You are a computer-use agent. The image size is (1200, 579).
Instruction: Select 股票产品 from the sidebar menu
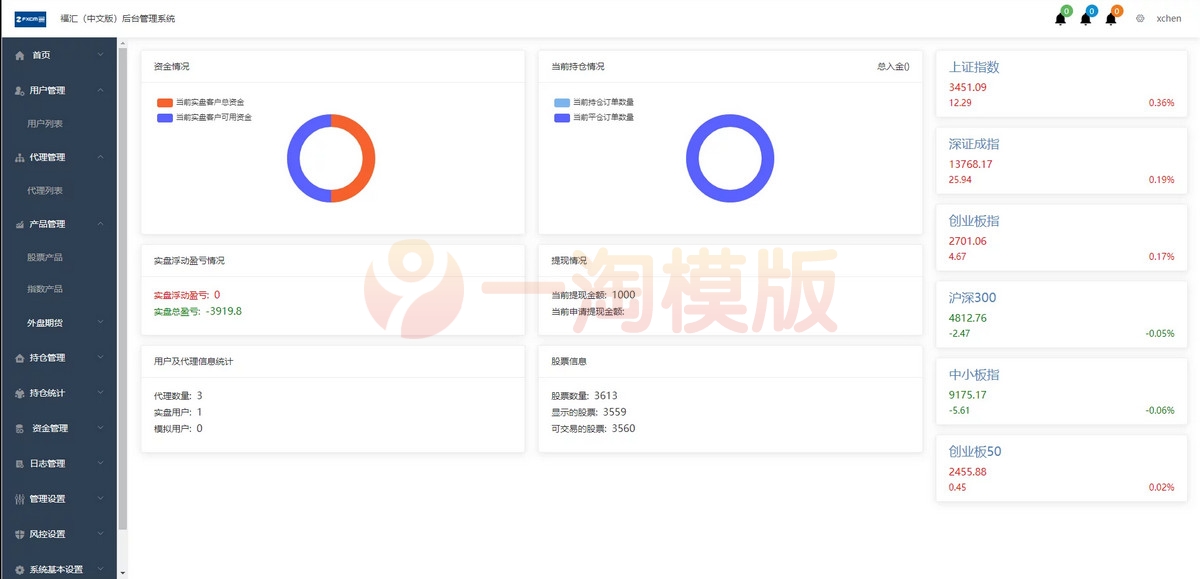coord(46,256)
